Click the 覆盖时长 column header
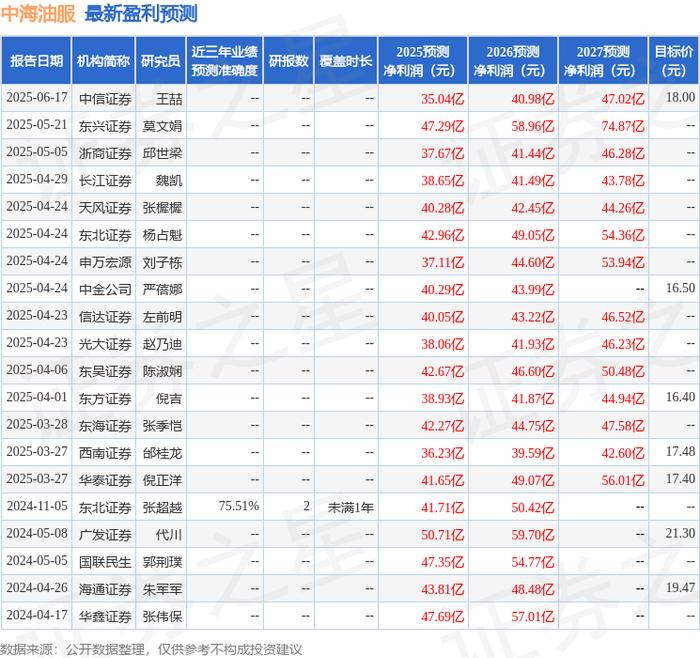Viewport: 700px width, 658px height. click(346, 61)
